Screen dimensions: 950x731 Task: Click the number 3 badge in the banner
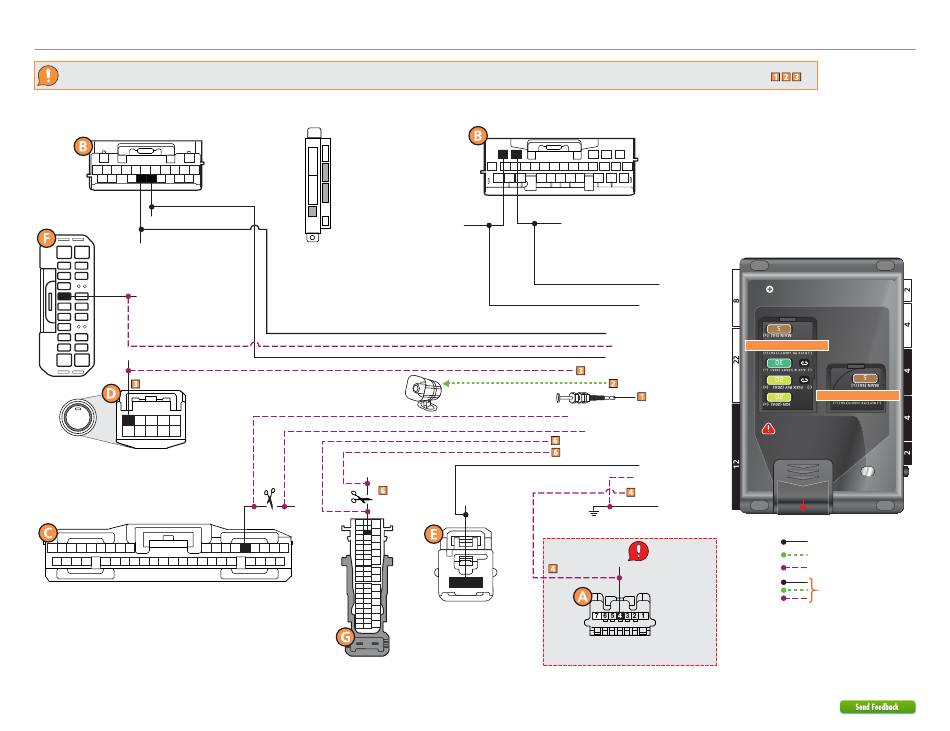point(797,77)
